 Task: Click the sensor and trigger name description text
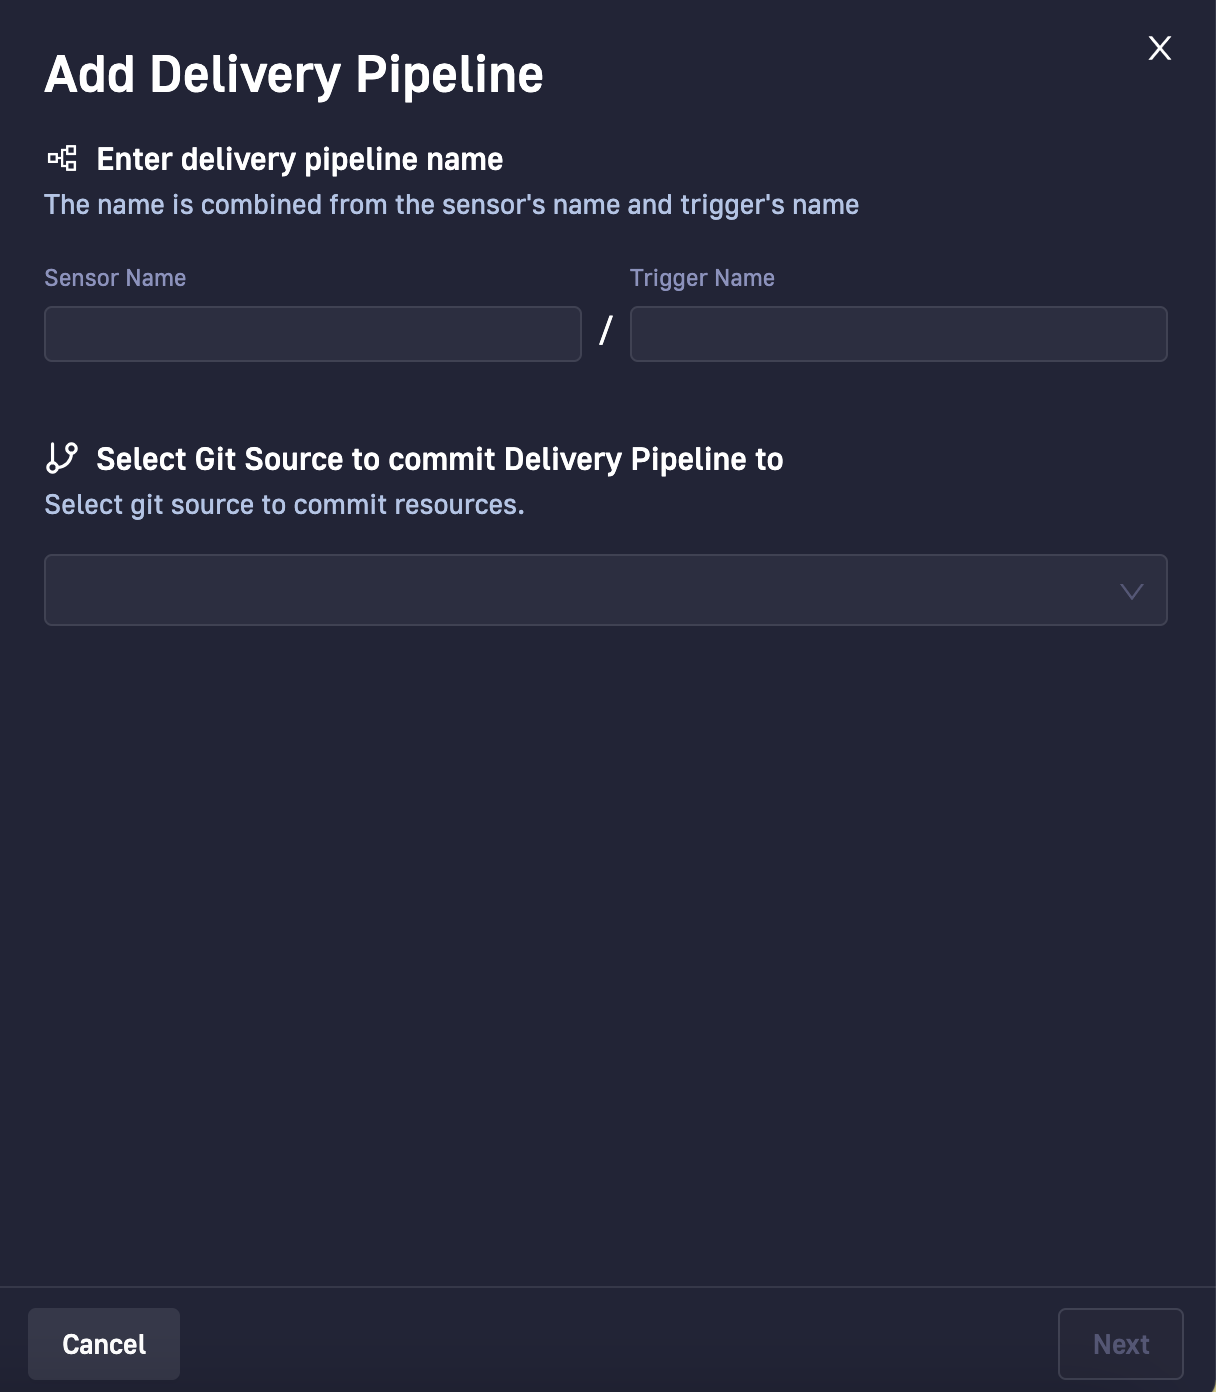452,205
